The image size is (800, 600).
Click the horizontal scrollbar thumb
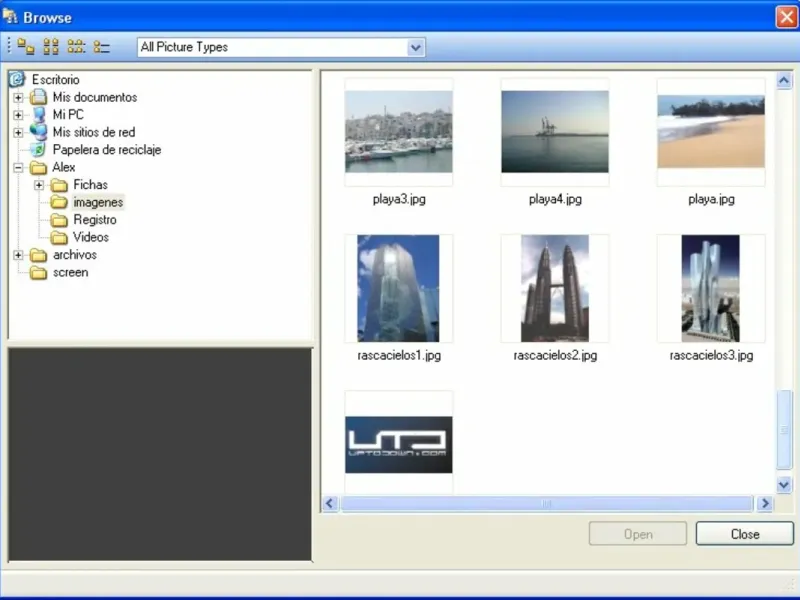tap(547, 504)
